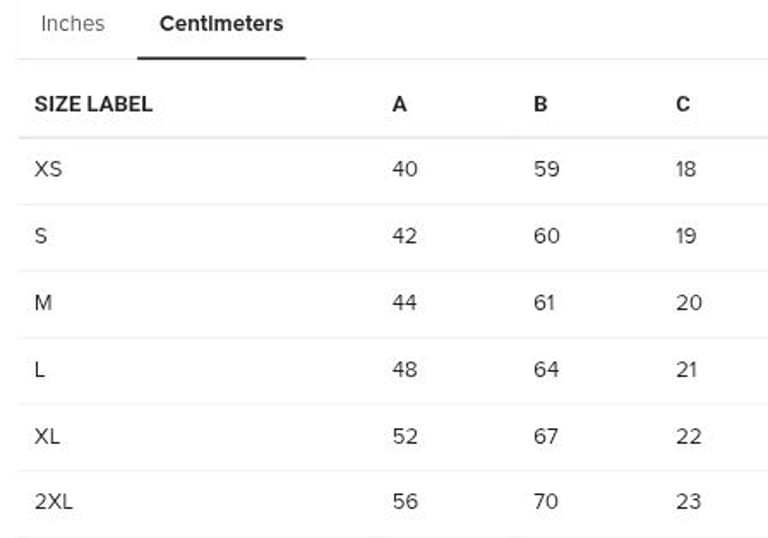Click the SIZE LABEL column header
Image resolution: width=768 pixels, height=538 pixels.
pyautogui.click(x=93, y=104)
